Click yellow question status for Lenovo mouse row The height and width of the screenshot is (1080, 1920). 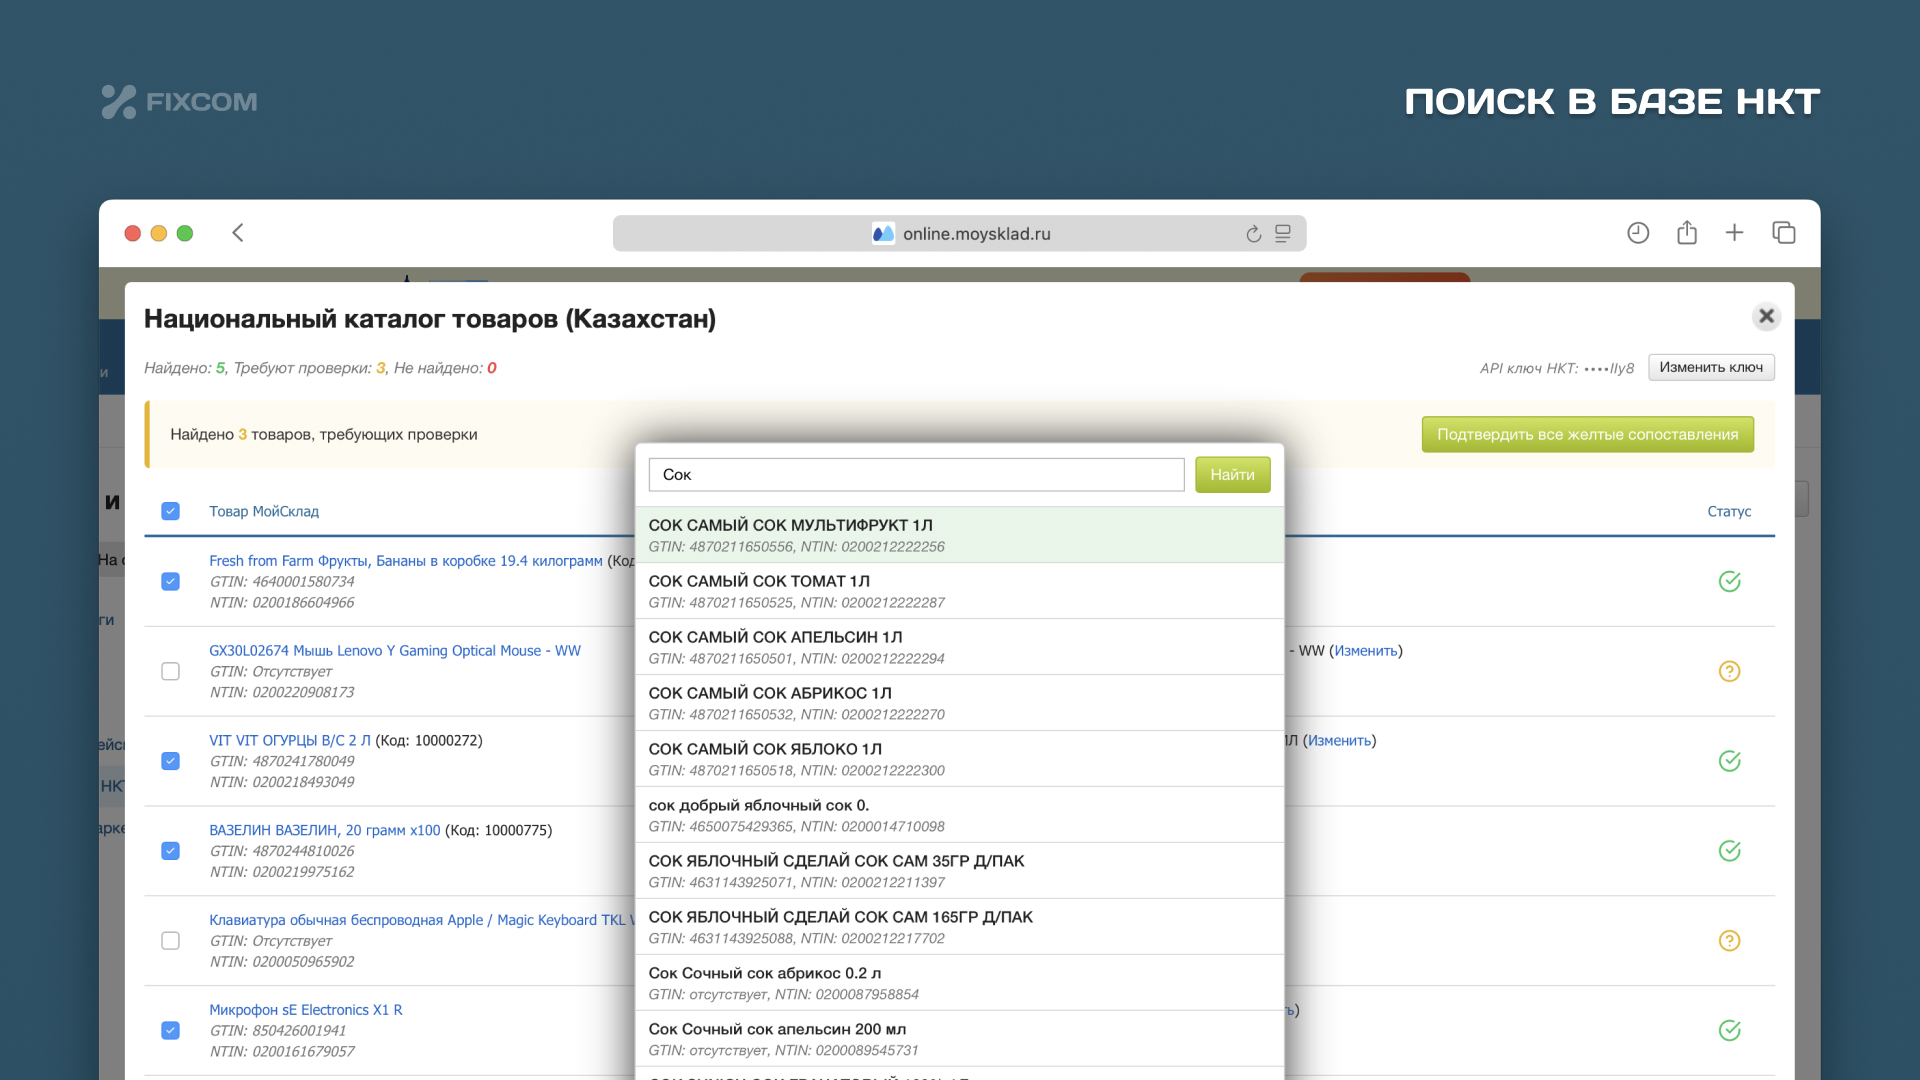coord(1729,671)
